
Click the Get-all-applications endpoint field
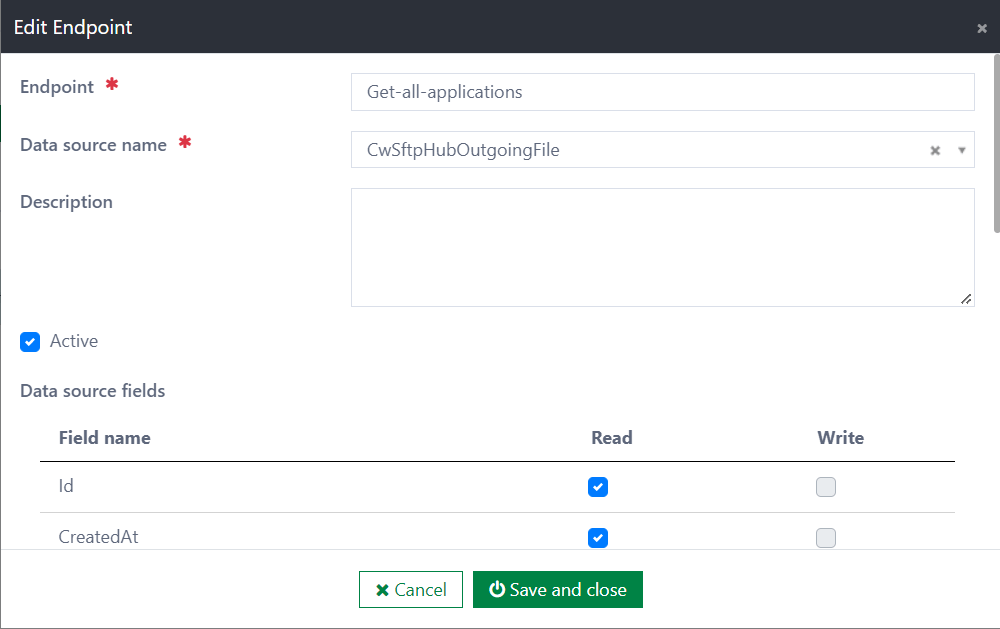pyautogui.click(x=662, y=91)
